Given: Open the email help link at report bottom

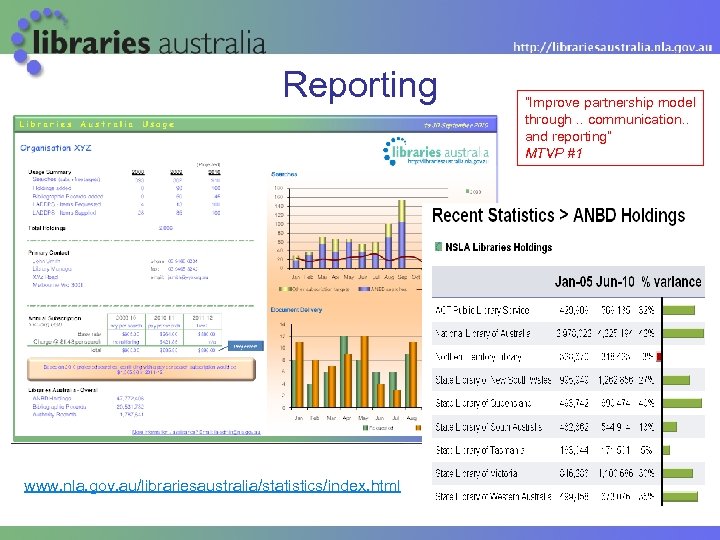Looking at the screenshot, I should click(196, 432).
